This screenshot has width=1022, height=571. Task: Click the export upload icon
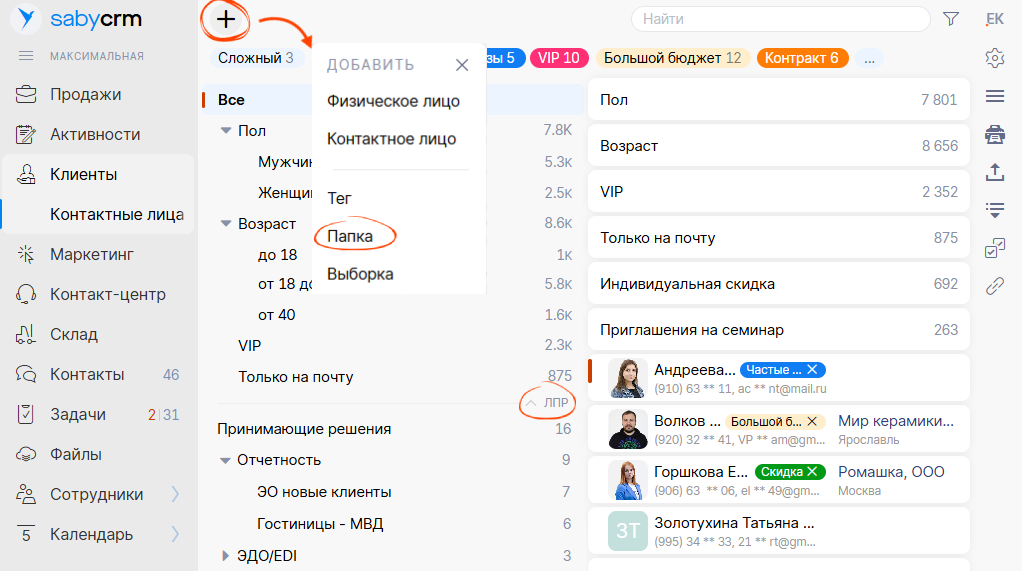tap(994, 172)
